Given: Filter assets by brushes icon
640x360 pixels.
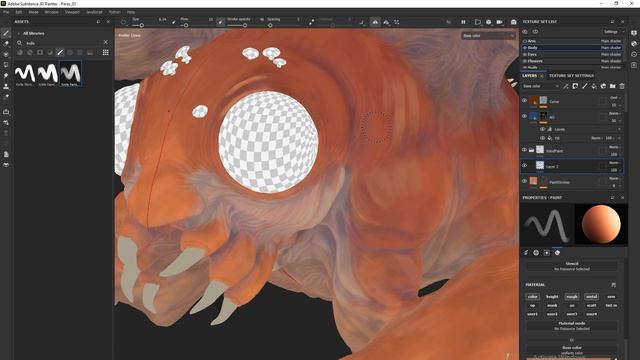Looking at the screenshot, I should (x=60, y=52).
